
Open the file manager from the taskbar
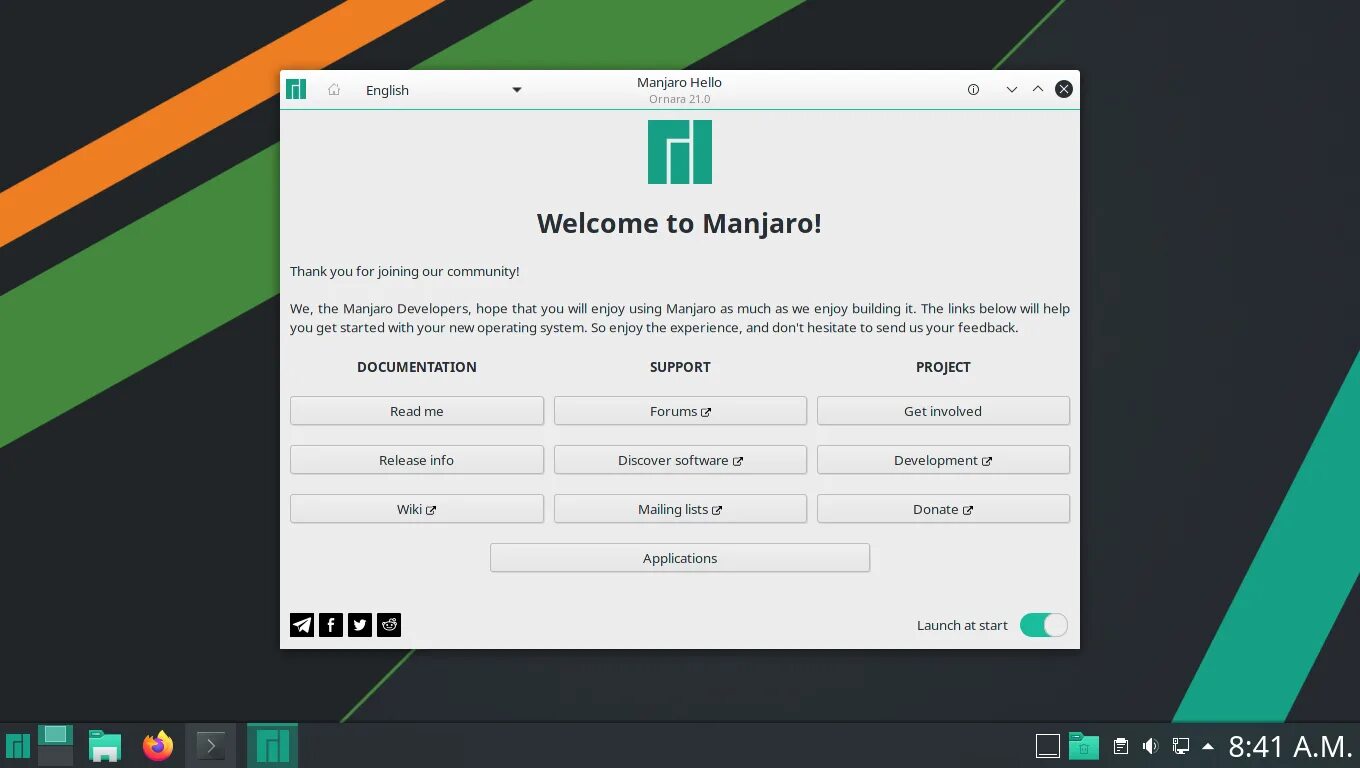[x=104, y=744]
